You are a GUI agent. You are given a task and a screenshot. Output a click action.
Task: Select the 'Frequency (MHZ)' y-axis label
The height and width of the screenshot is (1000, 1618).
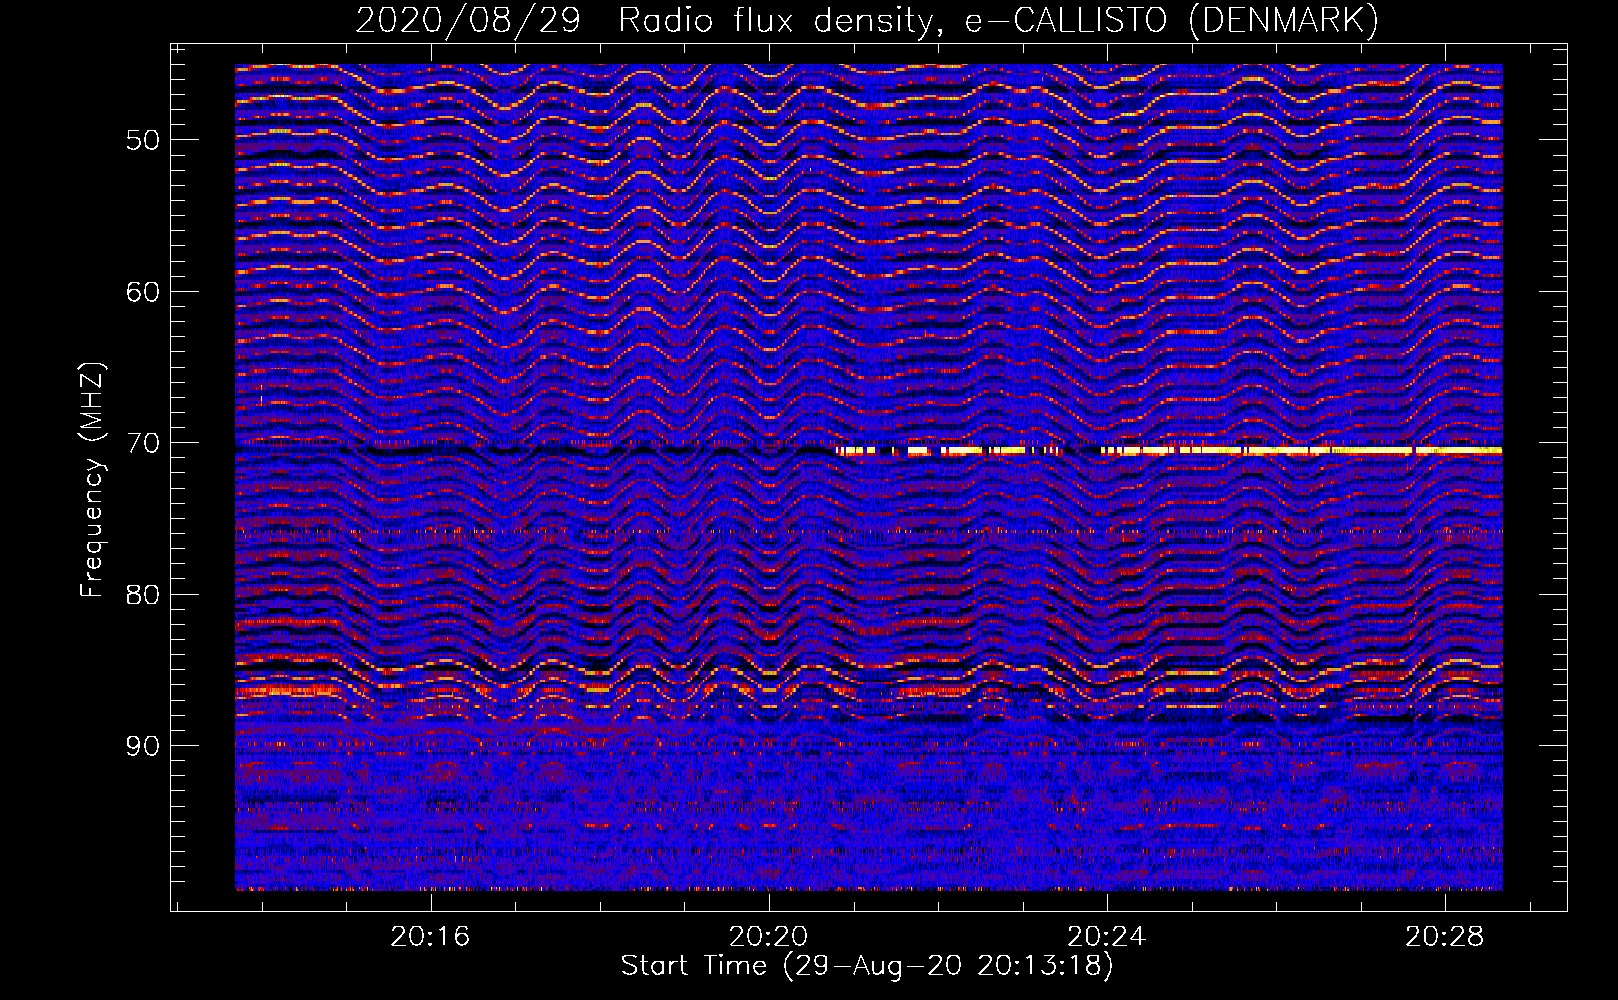pos(92,480)
